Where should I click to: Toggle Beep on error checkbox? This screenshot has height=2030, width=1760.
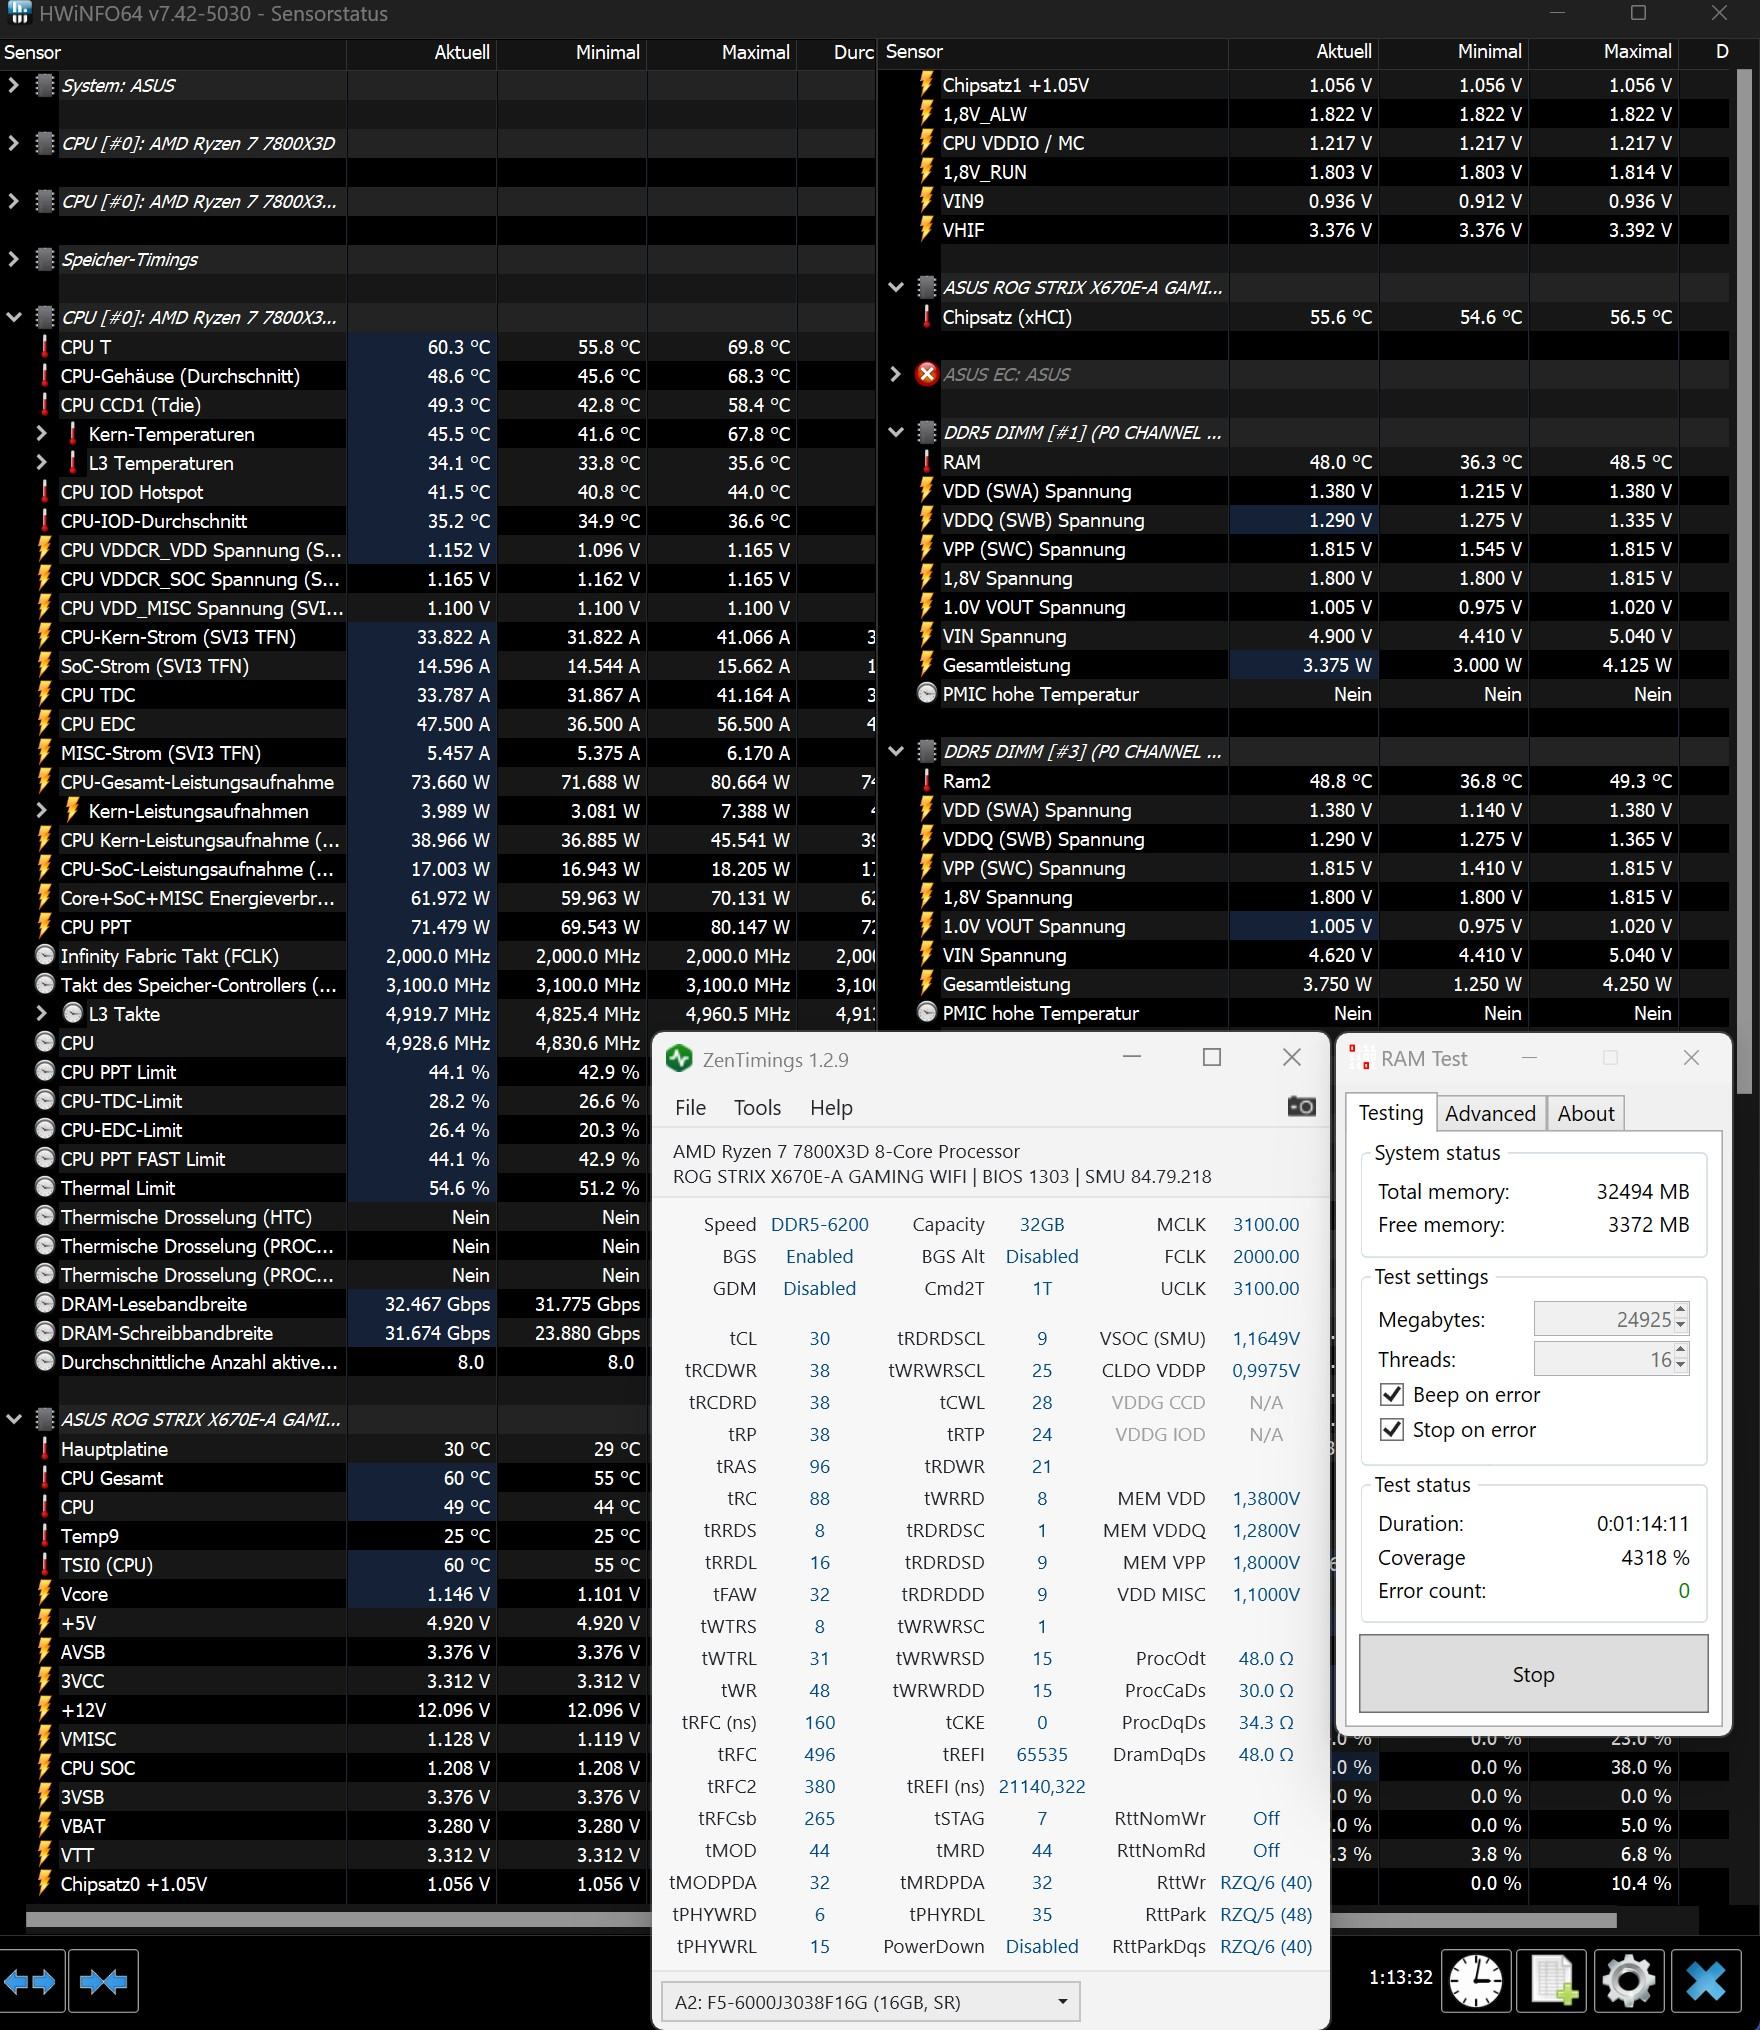[1391, 1394]
